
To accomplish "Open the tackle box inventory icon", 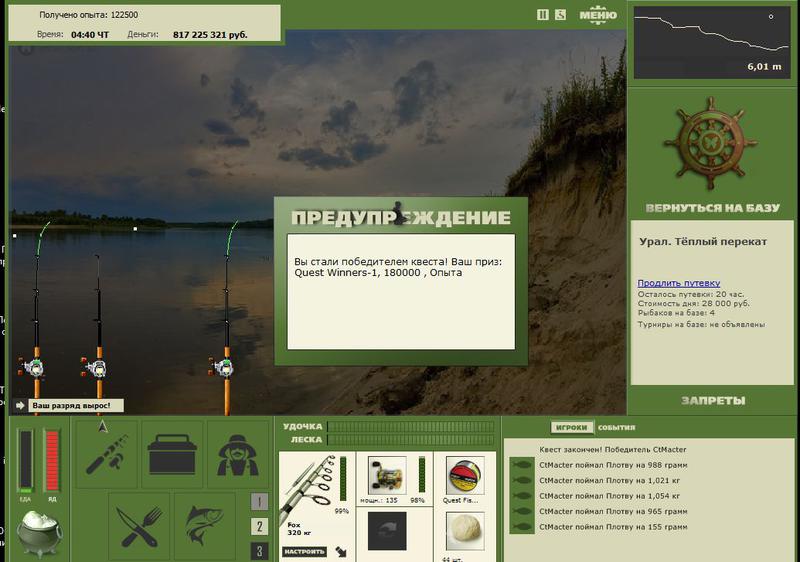I will 171,453.
